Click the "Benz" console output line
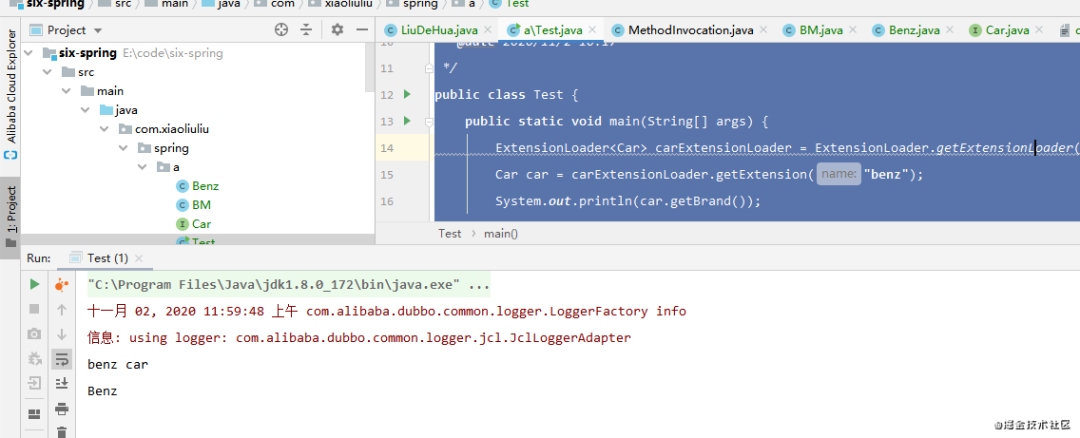The height and width of the screenshot is (438, 1080). pyautogui.click(x=103, y=391)
